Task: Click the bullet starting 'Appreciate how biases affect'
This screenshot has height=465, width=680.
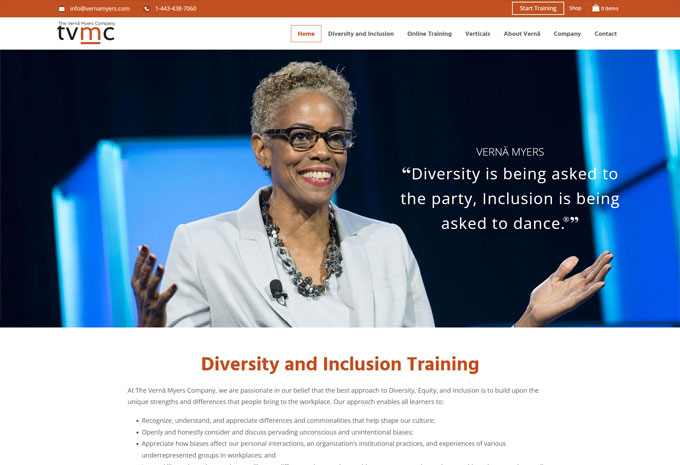Action: click(324, 449)
